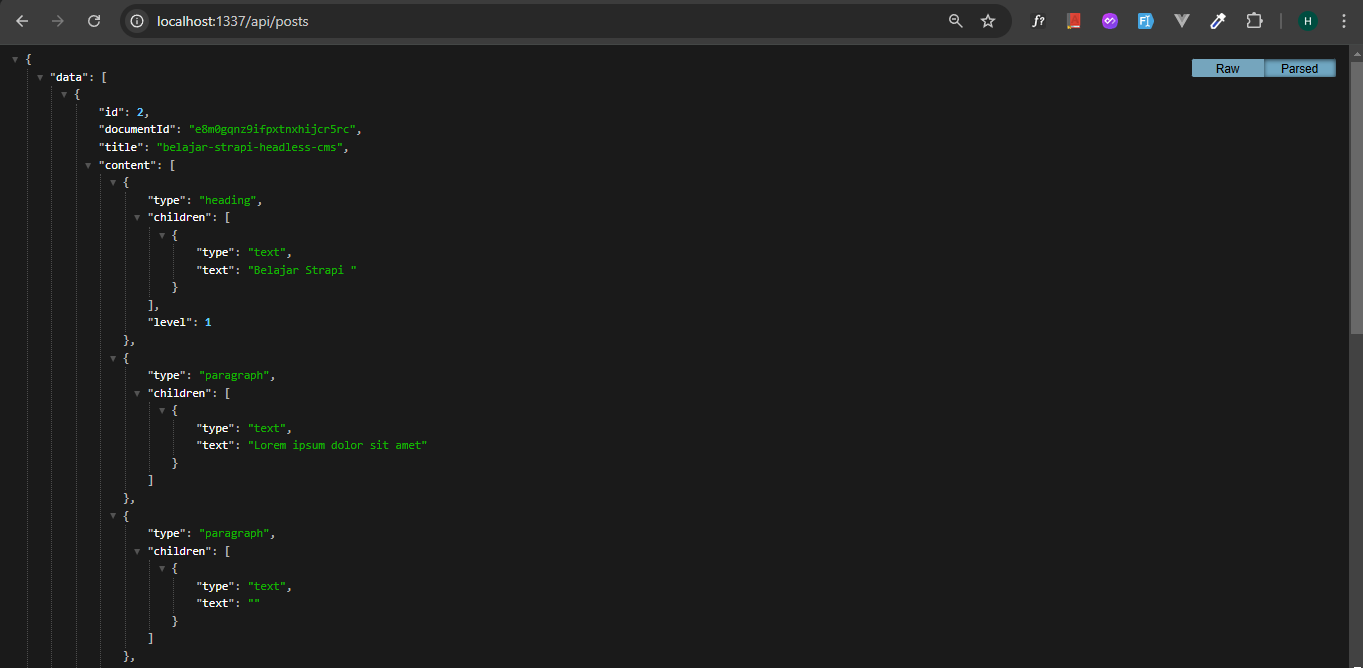Image resolution: width=1363 pixels, height=668 pixels.
Task: Bookmark this page with the star icon
Action: 988,20
